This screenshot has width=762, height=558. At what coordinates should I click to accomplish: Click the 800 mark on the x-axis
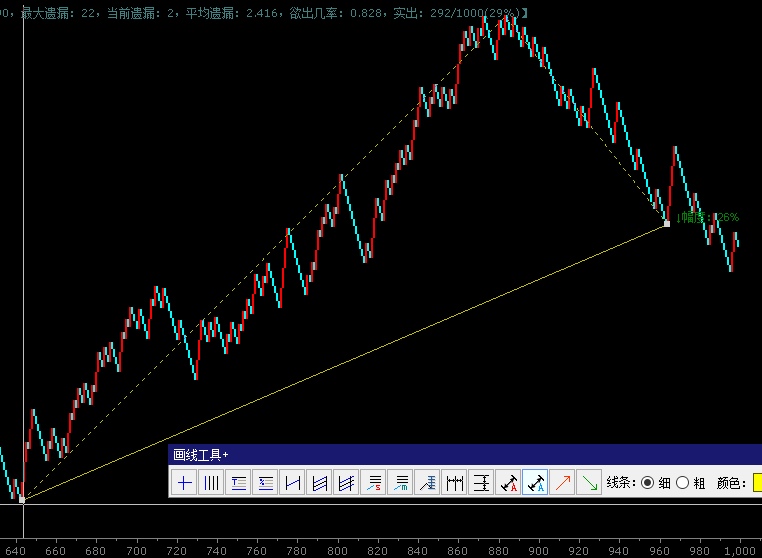[338, 550]
